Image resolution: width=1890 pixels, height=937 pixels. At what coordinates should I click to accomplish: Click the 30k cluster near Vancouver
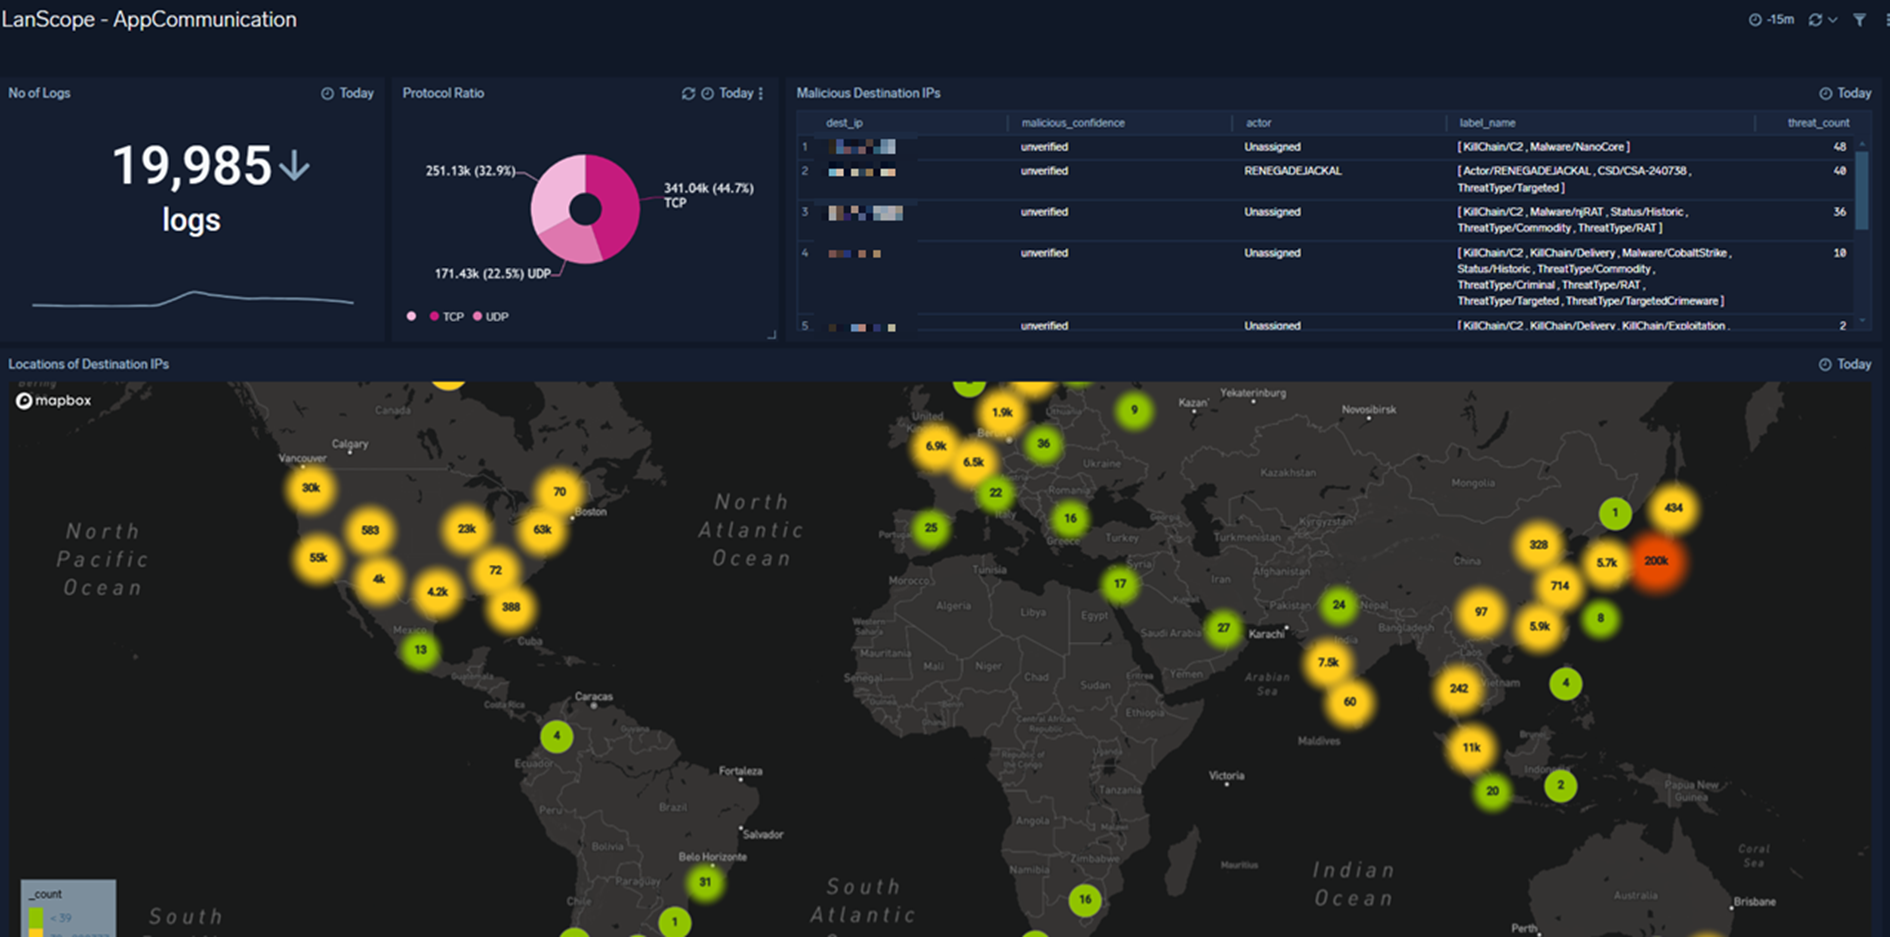311,488
